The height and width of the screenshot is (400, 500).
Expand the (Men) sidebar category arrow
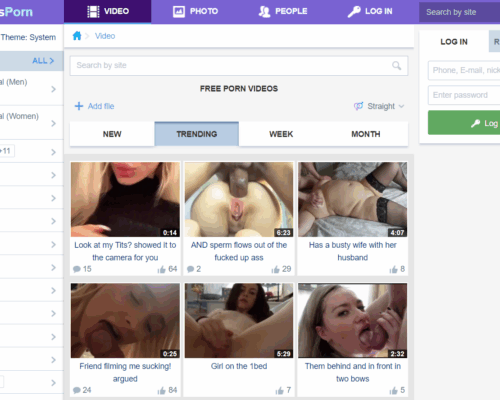(54, 89)
